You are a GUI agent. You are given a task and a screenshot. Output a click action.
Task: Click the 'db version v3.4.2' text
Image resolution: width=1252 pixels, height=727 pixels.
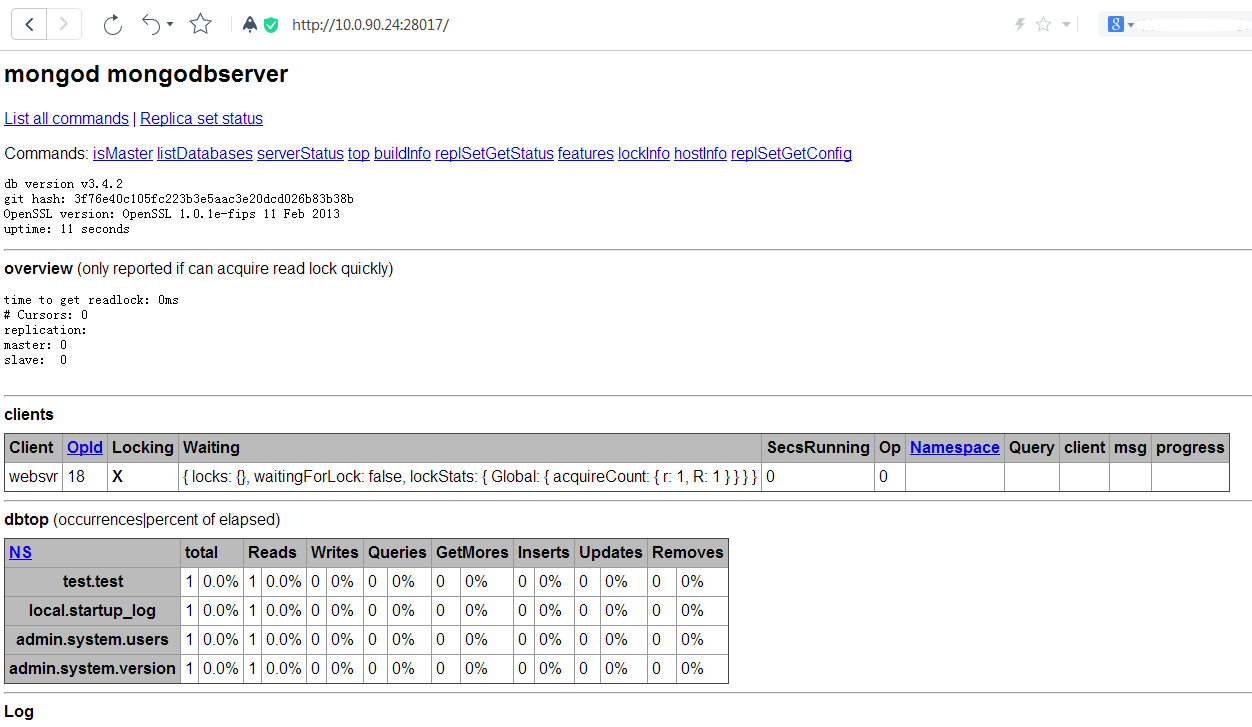tap(64, 184)
